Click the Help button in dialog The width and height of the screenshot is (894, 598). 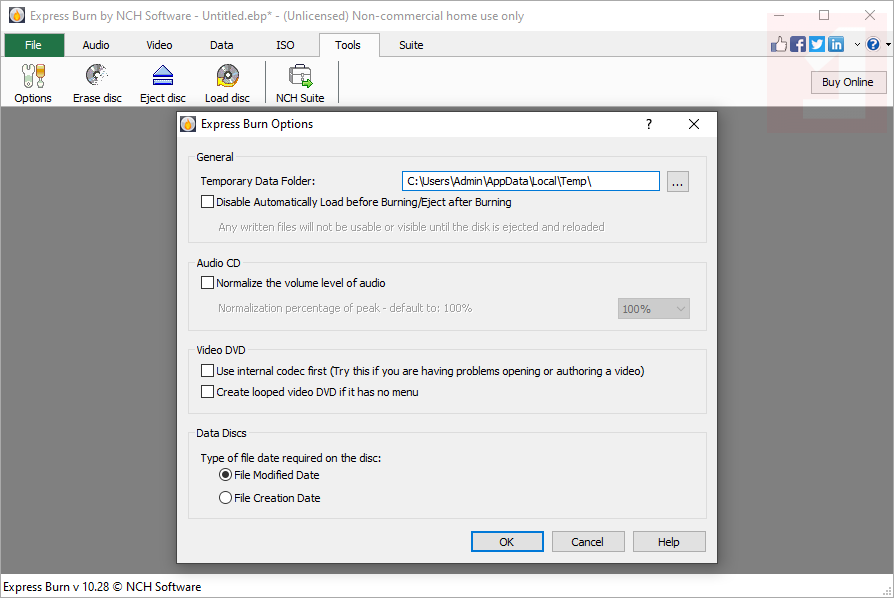point(669,542)
